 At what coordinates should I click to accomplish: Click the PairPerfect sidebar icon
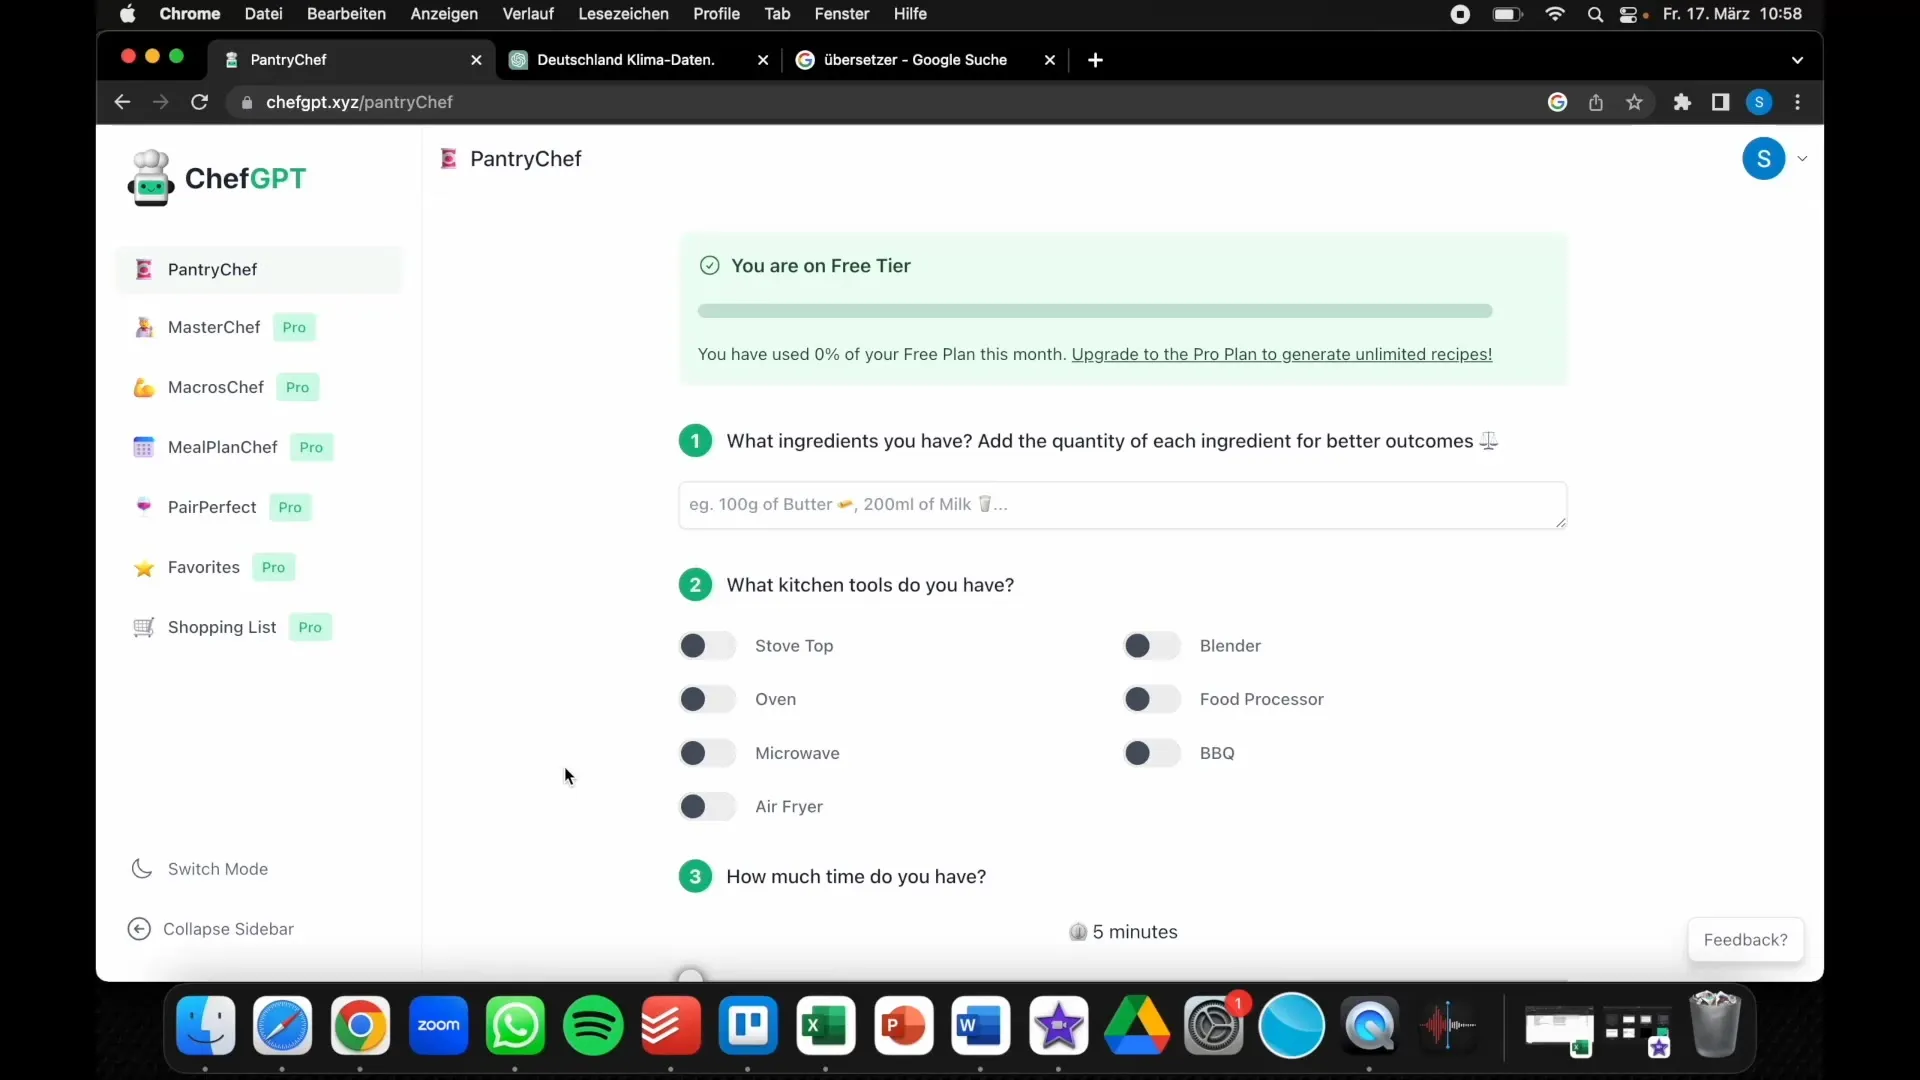point(142,506)
